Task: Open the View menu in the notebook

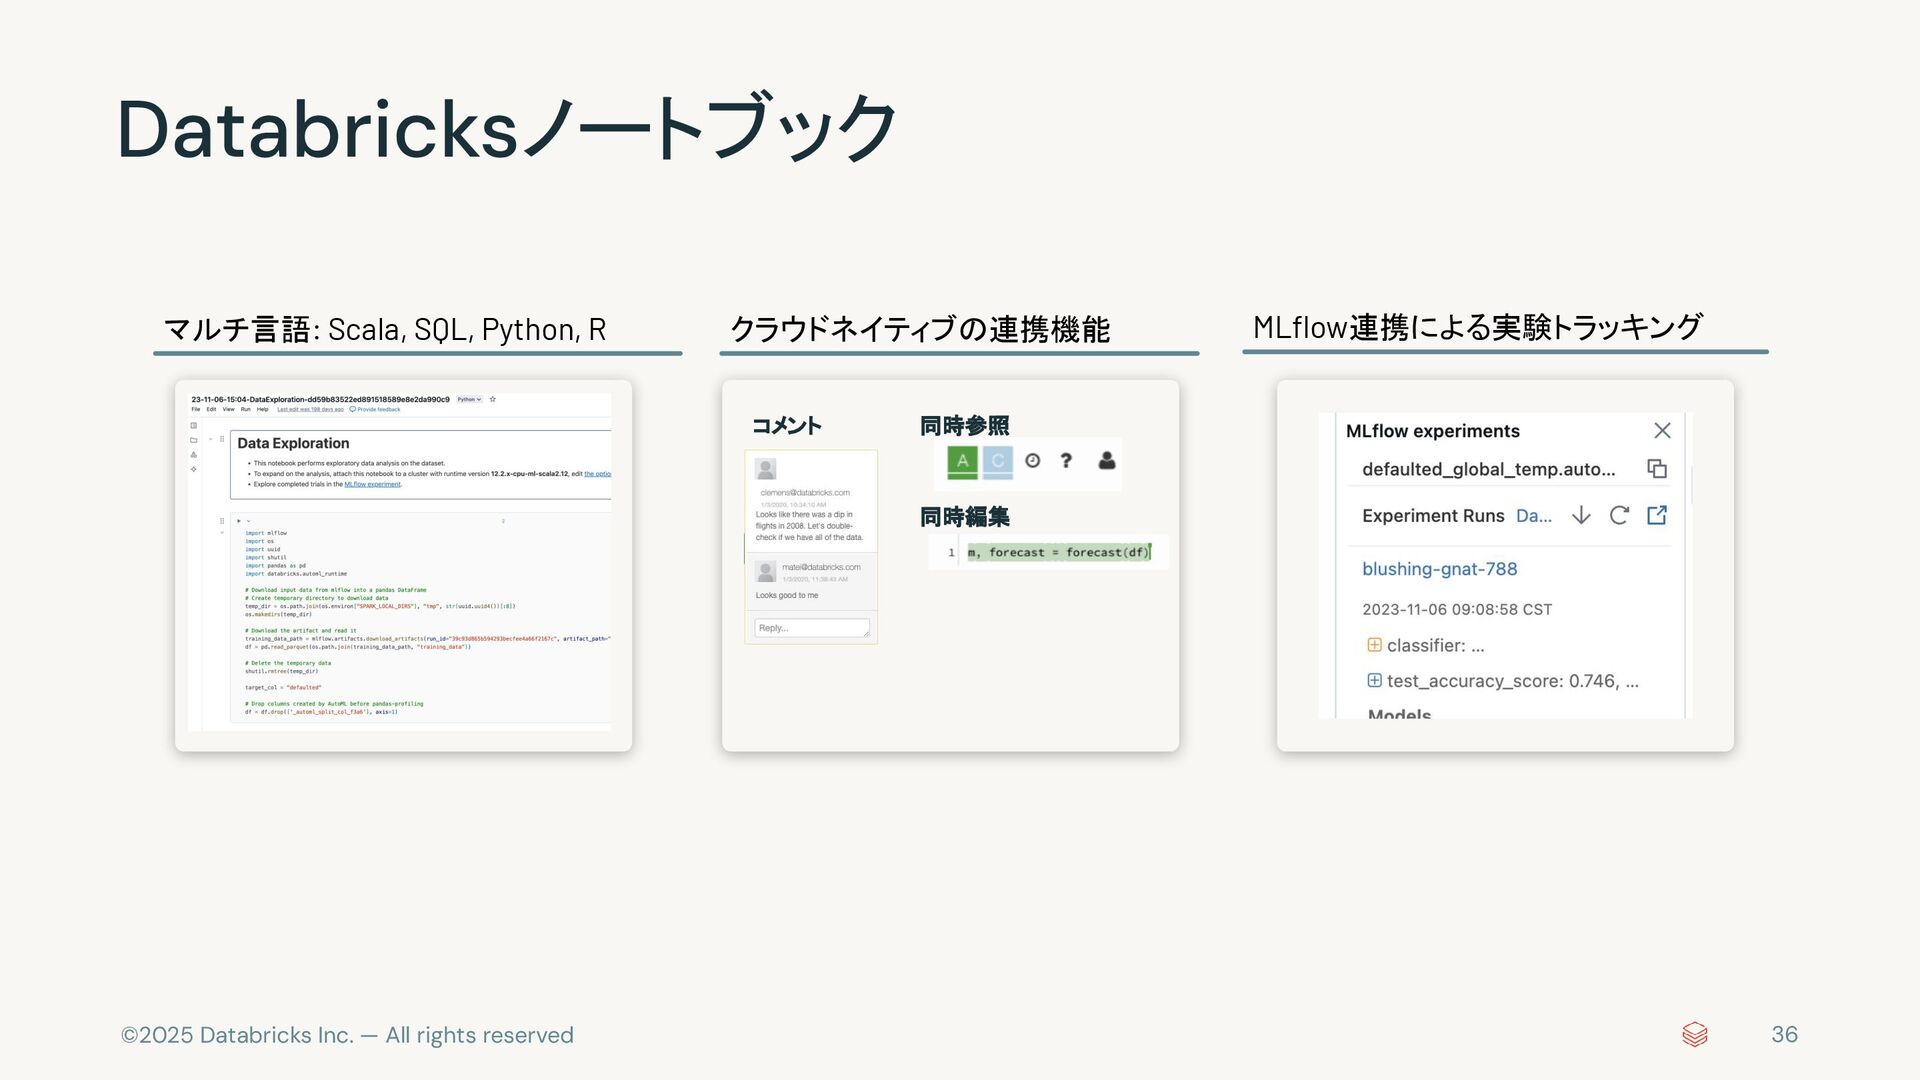Action: [229, 409]
